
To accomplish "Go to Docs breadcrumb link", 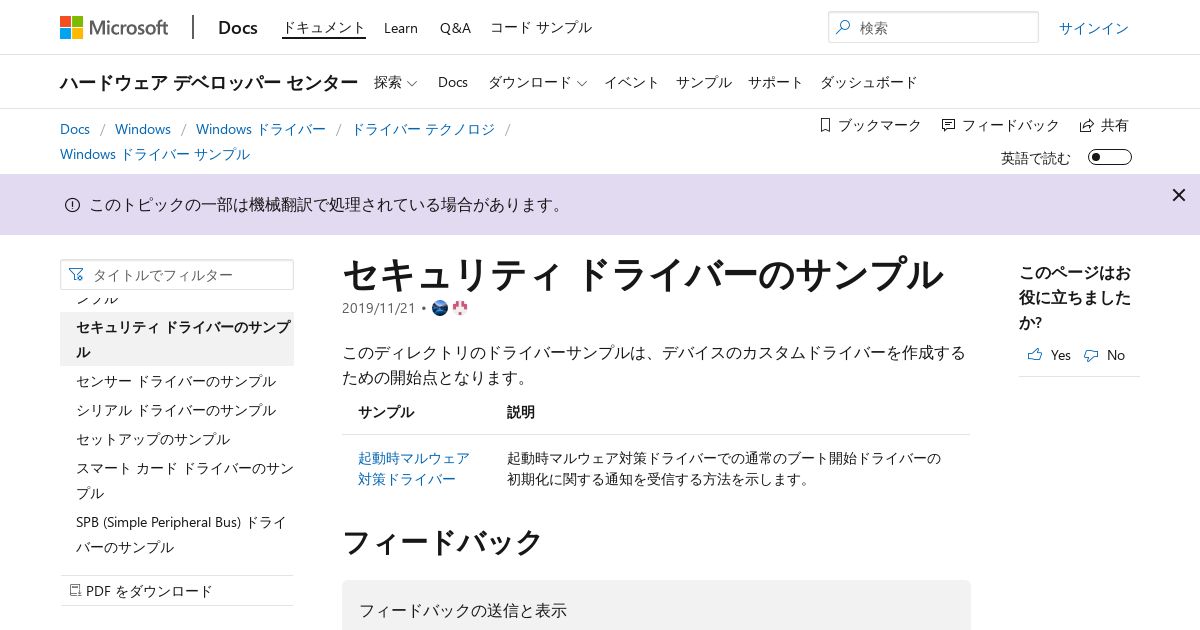I will point(75,129).
